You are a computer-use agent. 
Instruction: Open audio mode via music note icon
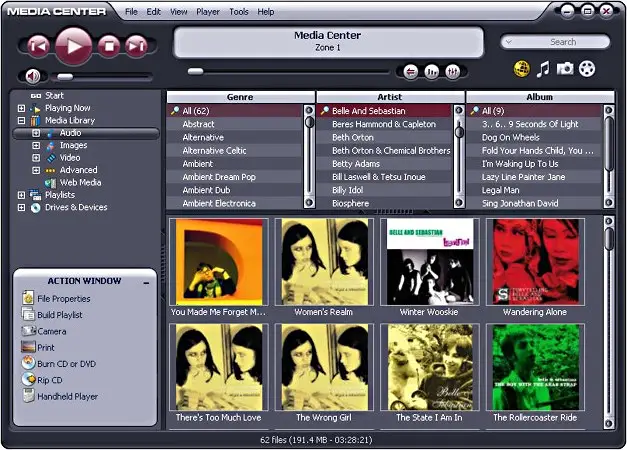tap(543, 69)
